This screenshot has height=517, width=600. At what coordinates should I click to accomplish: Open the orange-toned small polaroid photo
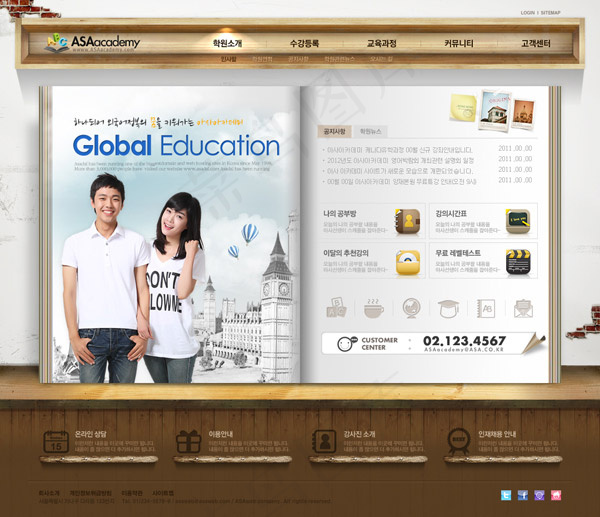523,114
